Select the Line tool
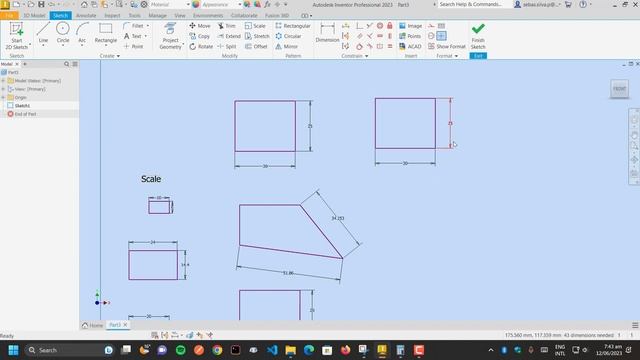 tap(43, 33)
